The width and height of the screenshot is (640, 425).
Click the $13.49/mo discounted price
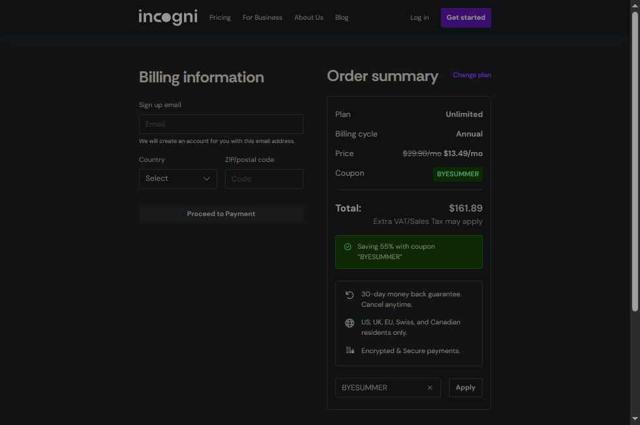pyautogui.click(x=463, y=154)
